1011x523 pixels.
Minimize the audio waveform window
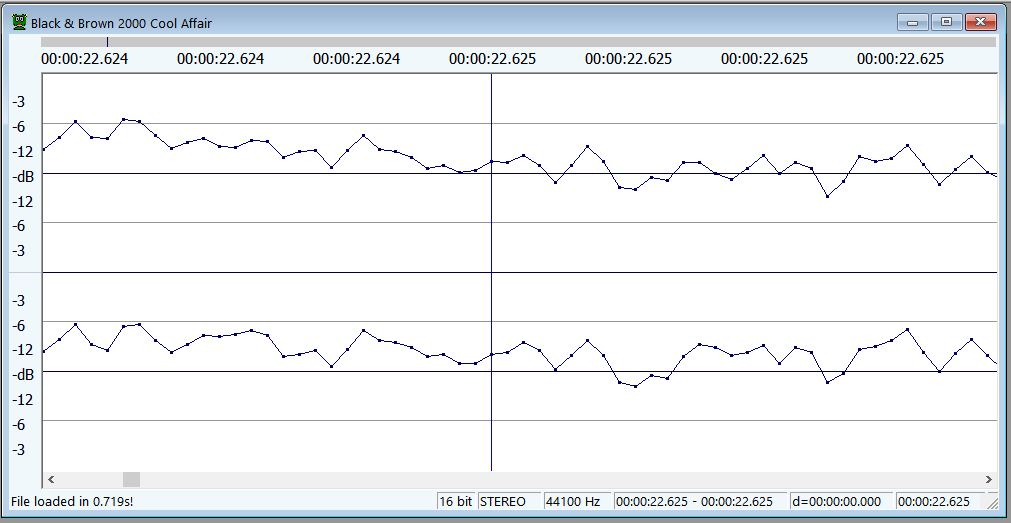coord(913,22)
